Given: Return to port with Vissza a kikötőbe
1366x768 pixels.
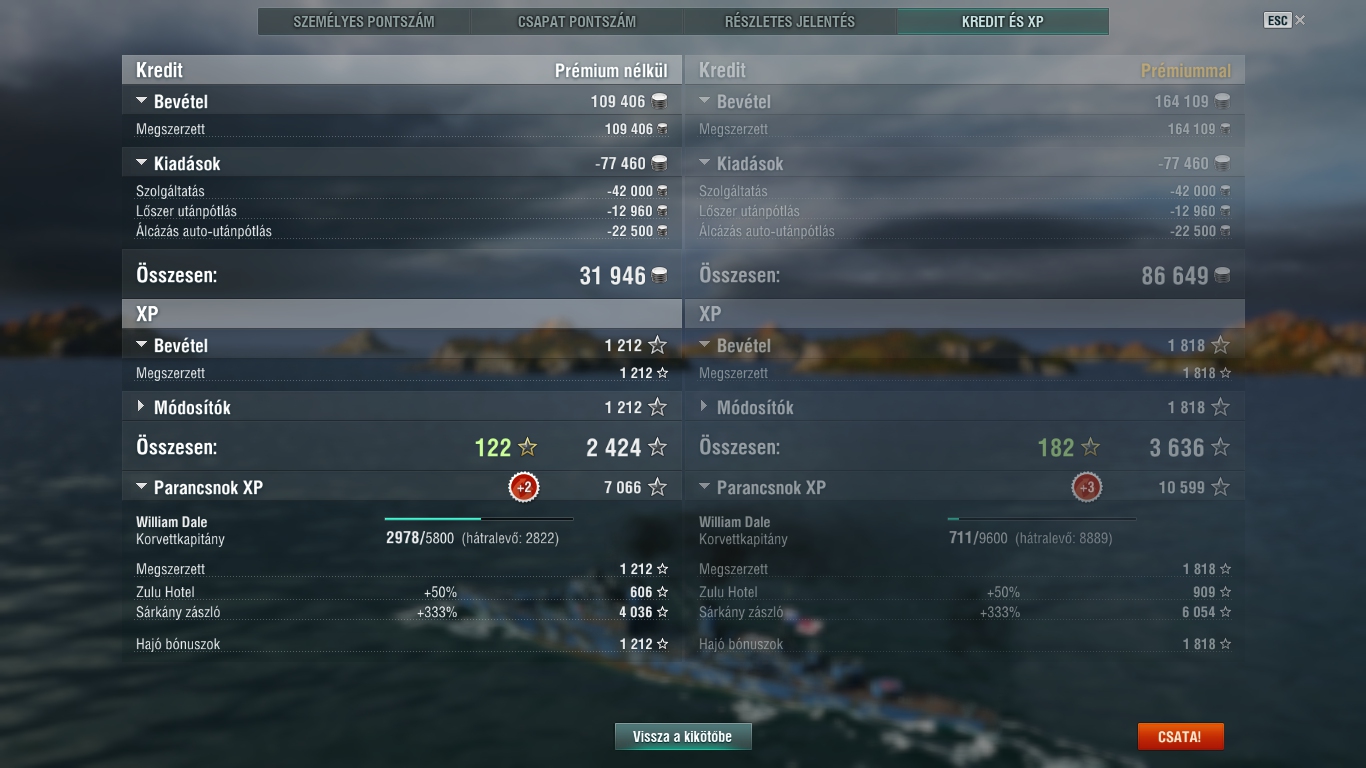Looking at the screenshot, I should point(683,737).
